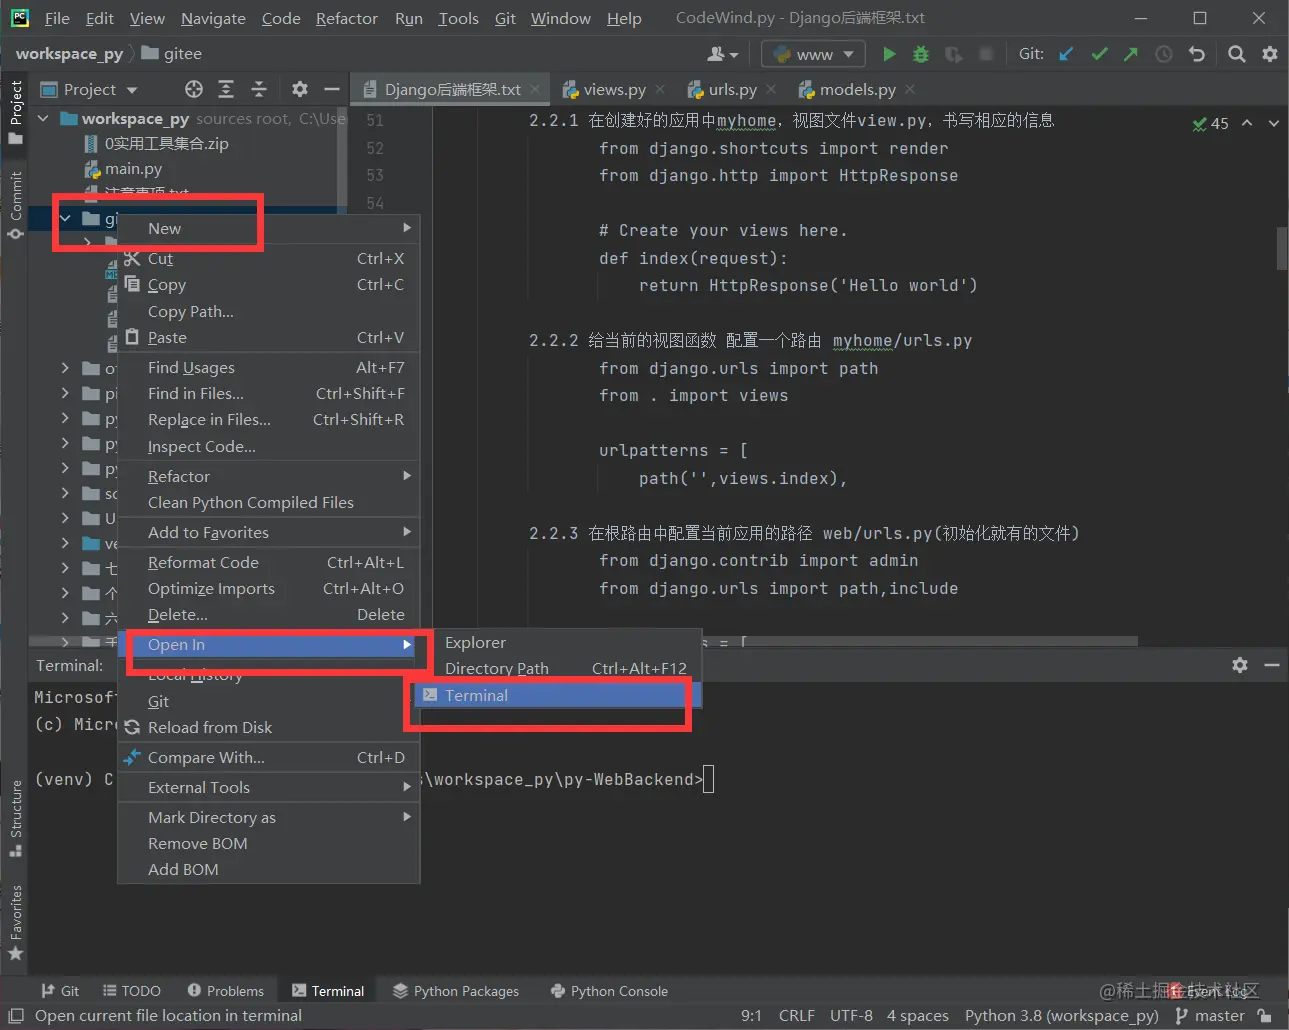Open the New submenu

click(268, 228)
